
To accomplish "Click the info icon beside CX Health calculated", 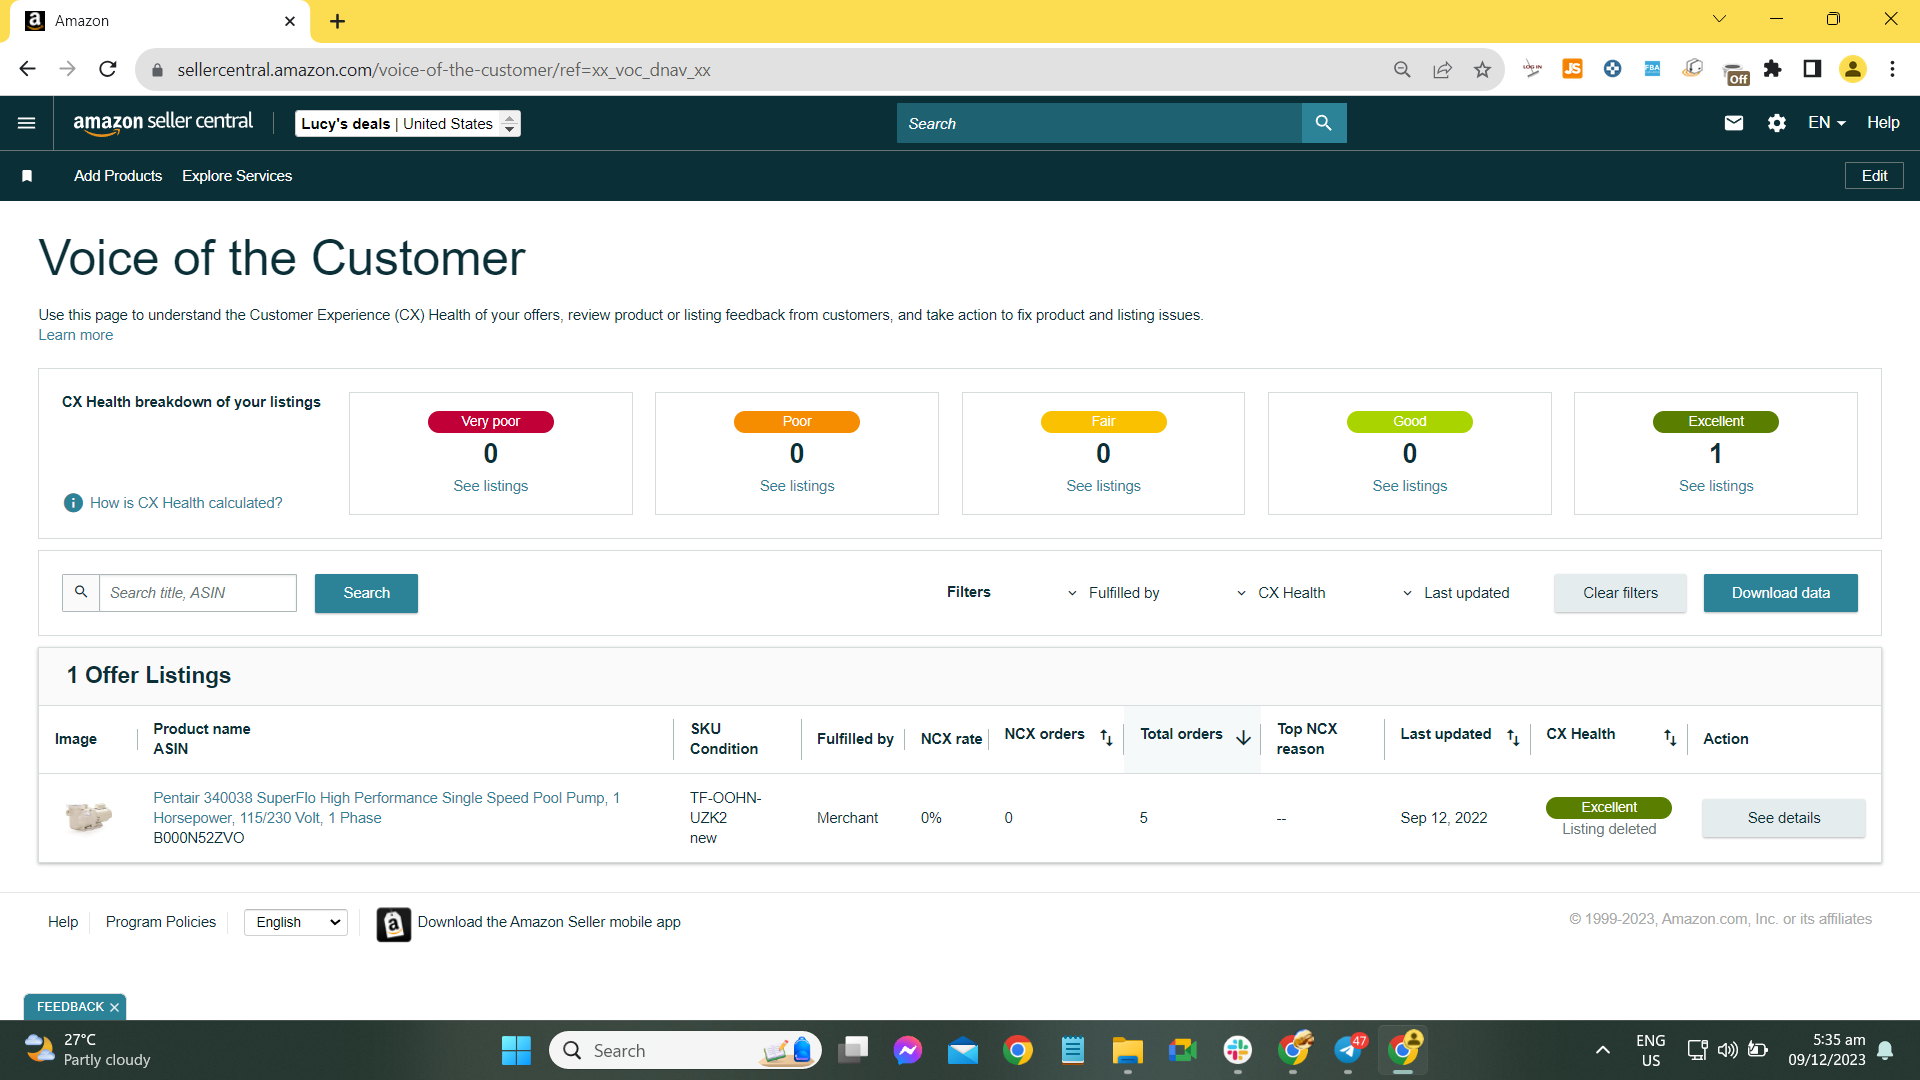I will point(73,503).
